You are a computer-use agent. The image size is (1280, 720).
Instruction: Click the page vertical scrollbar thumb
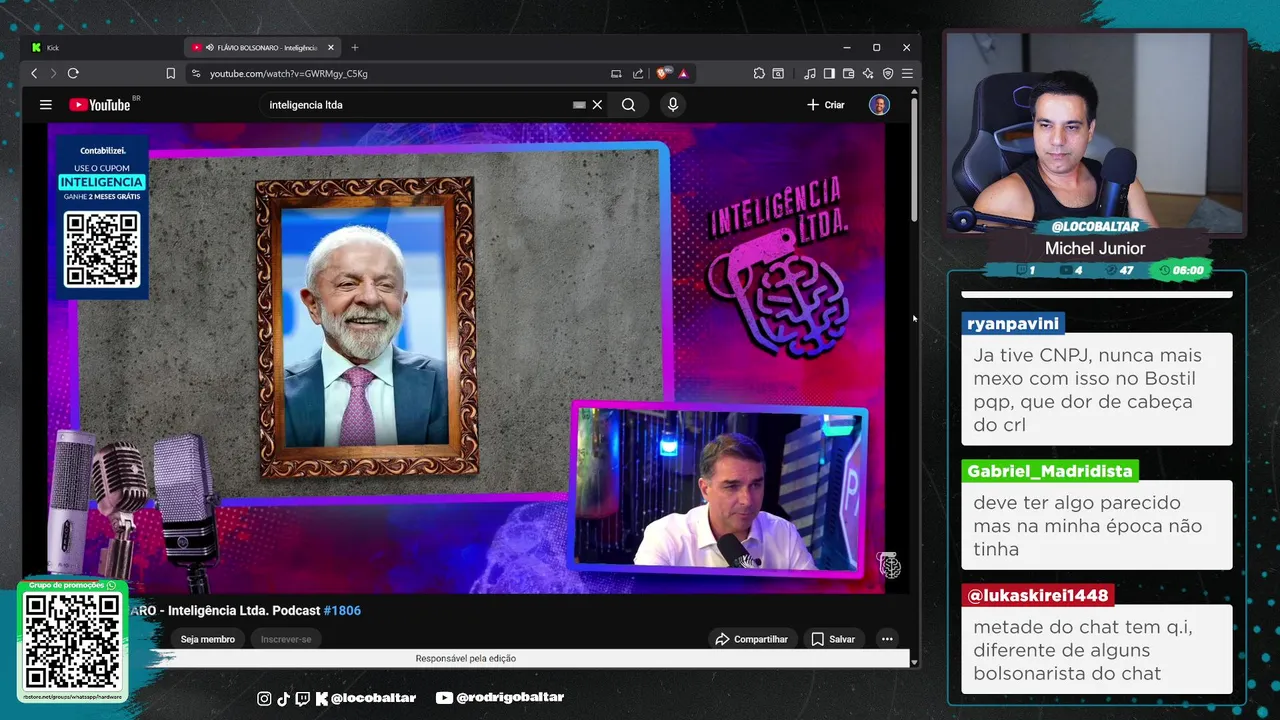tap(914, 160)
